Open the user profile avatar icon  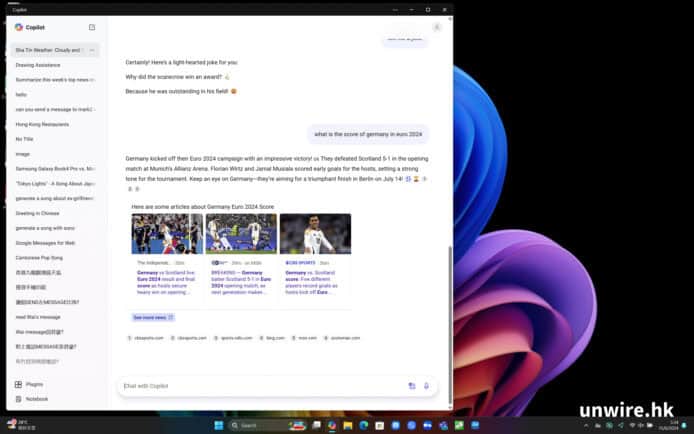[437, 27]
